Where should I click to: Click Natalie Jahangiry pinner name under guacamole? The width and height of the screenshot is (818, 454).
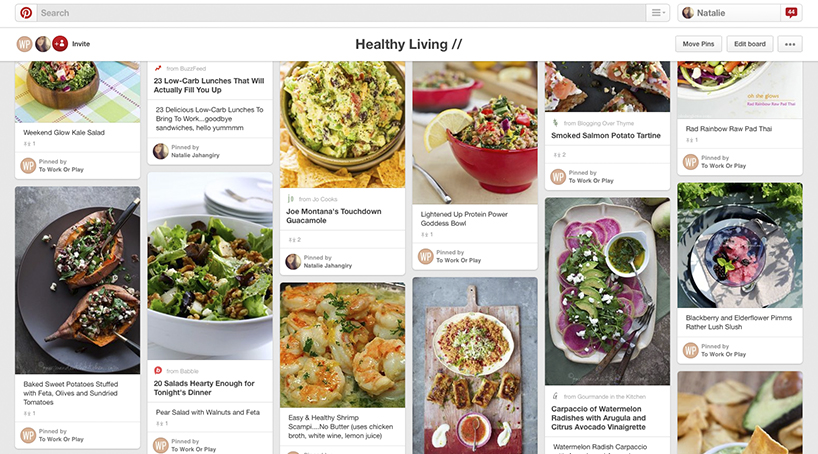click(x=328, y=266)
